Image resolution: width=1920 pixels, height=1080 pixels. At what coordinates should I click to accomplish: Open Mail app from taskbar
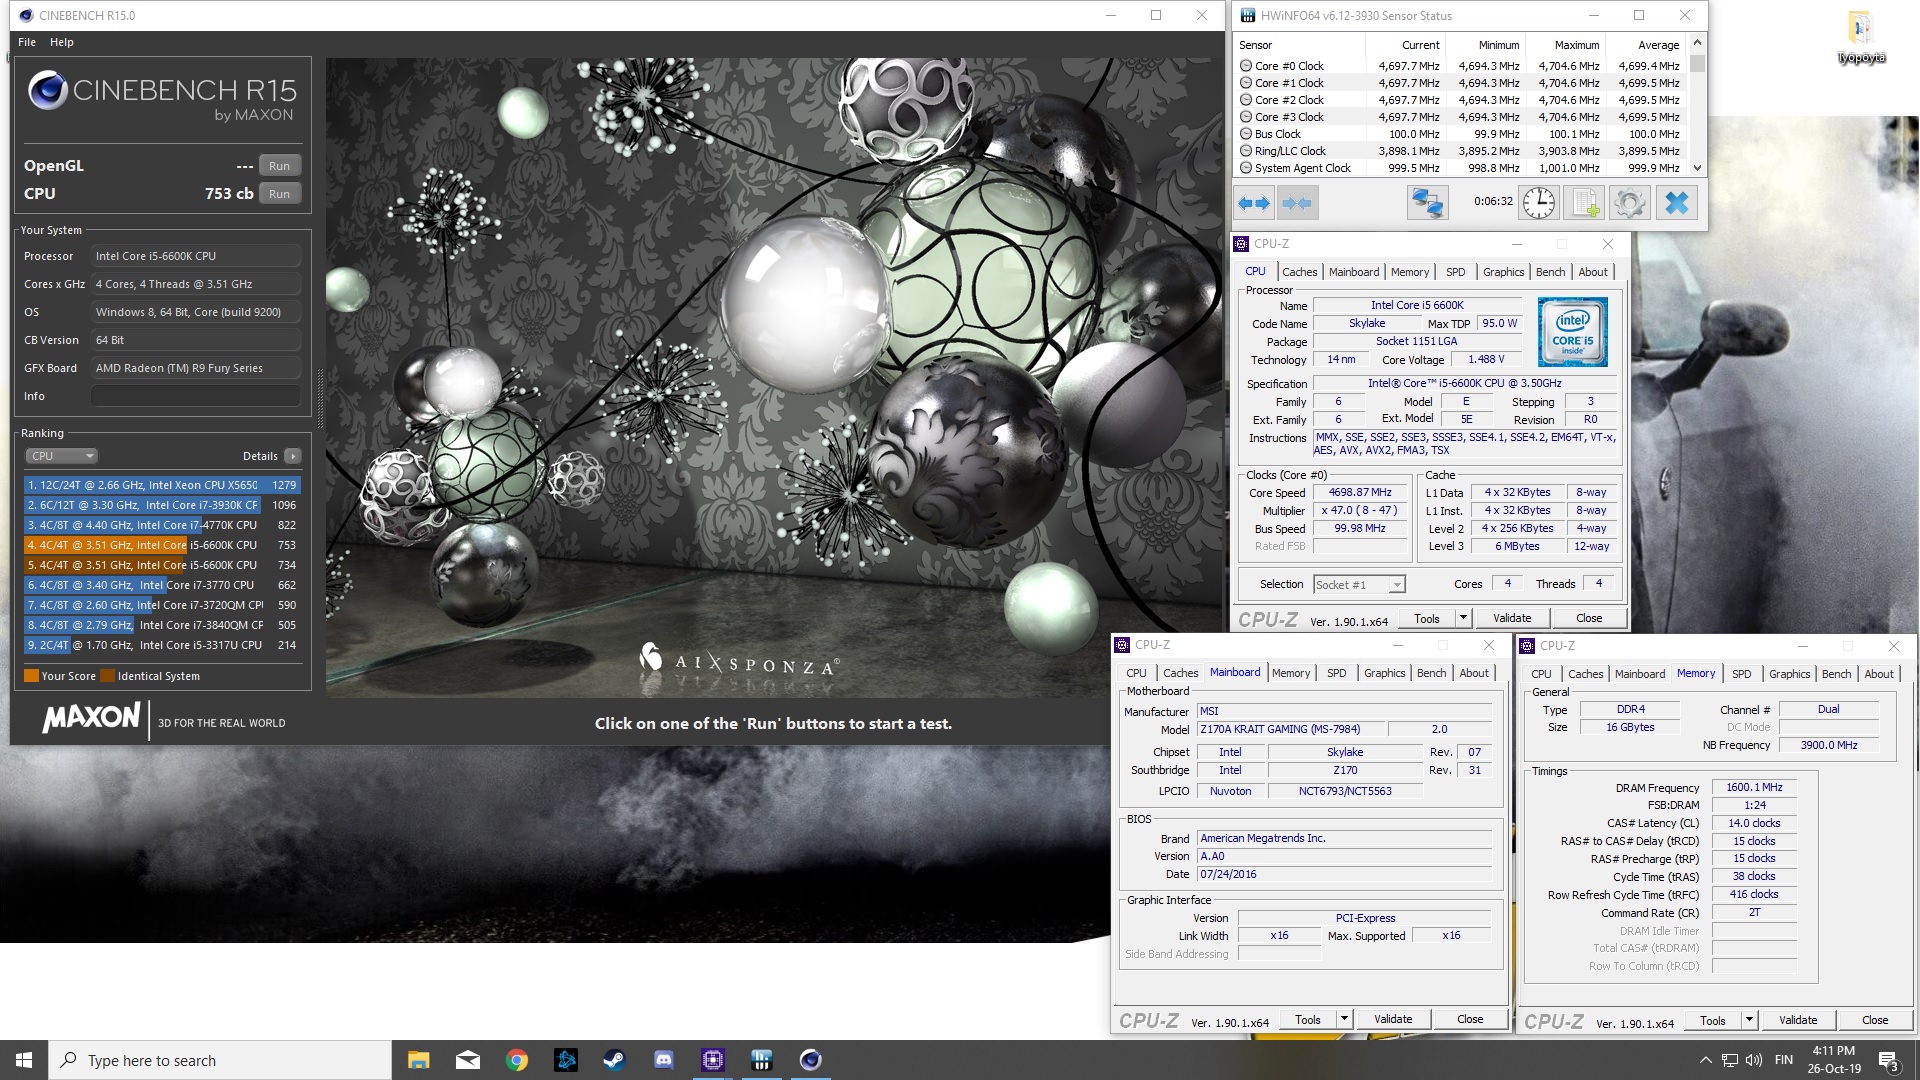click(467, 1060)
